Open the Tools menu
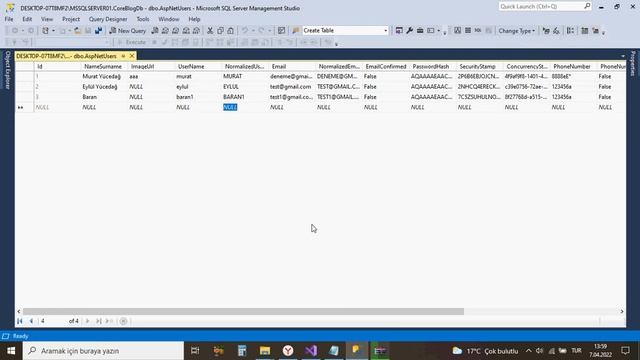 [x=143, y=19]
